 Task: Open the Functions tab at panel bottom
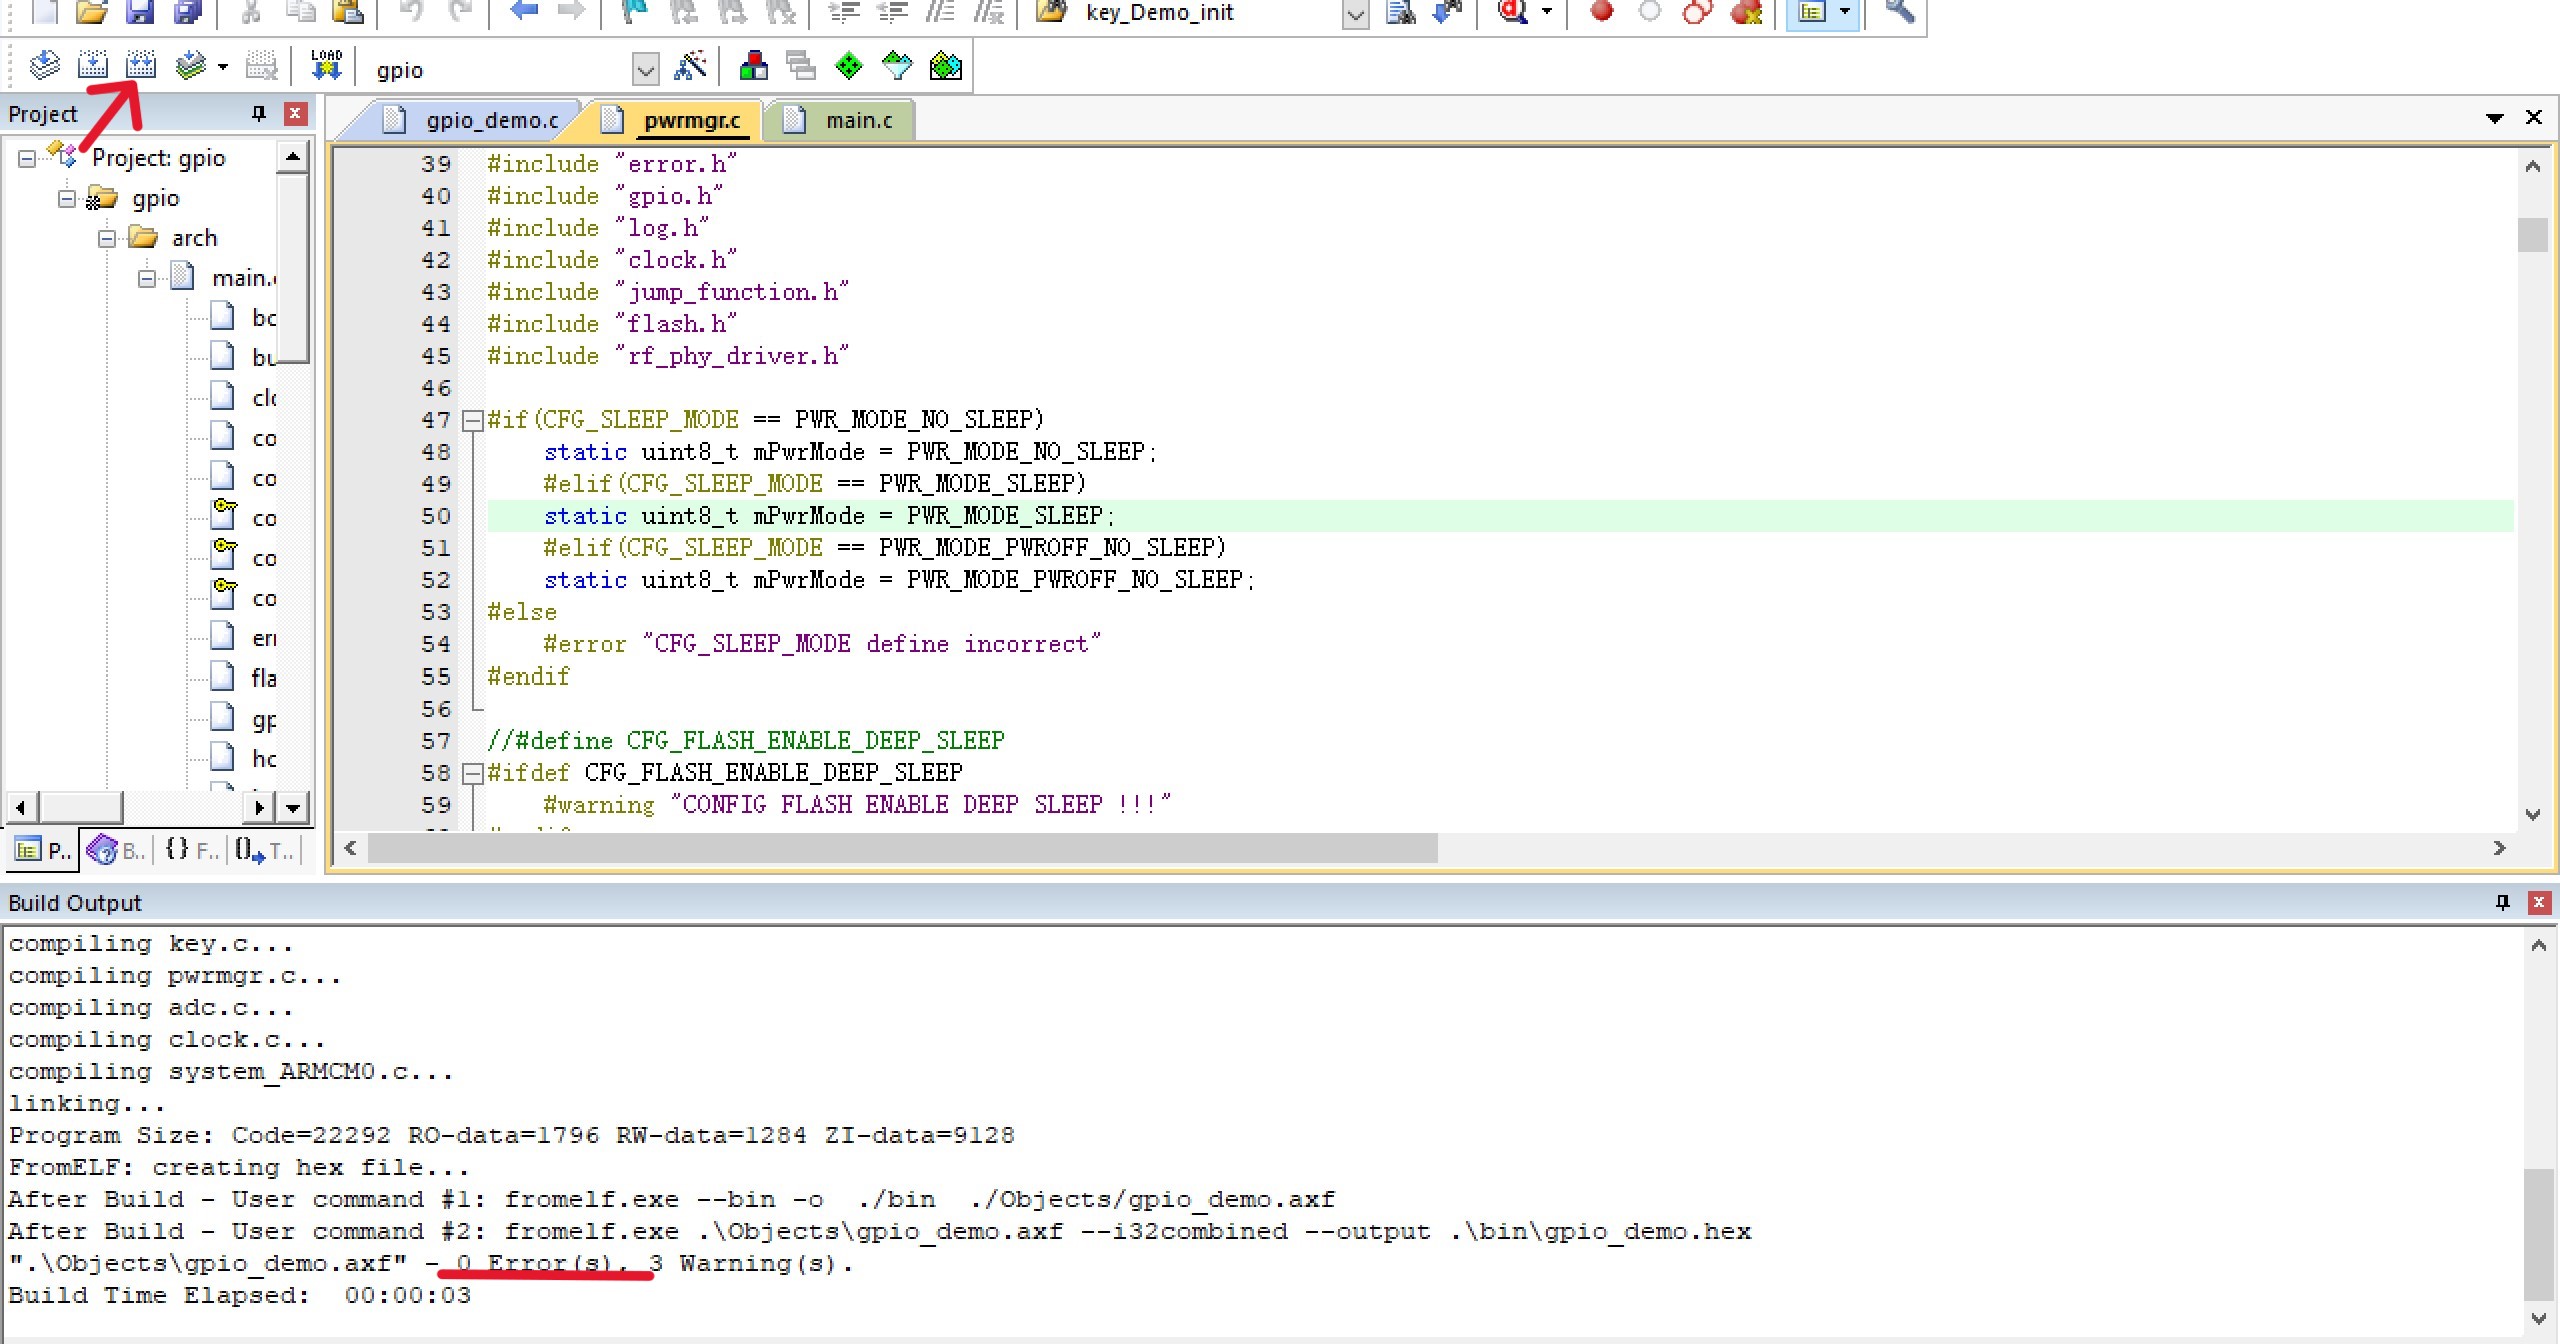pyautogui.click(x=191, y=850)
